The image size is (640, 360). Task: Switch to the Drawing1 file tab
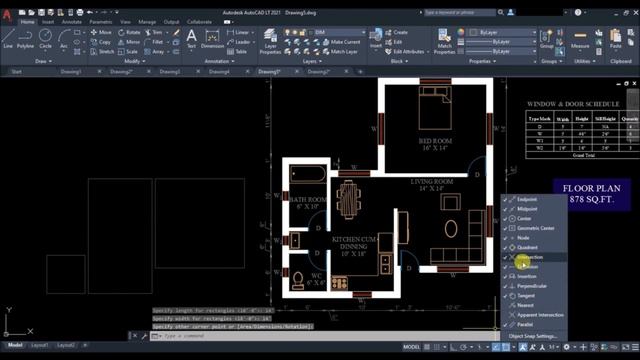click(71, 71)
